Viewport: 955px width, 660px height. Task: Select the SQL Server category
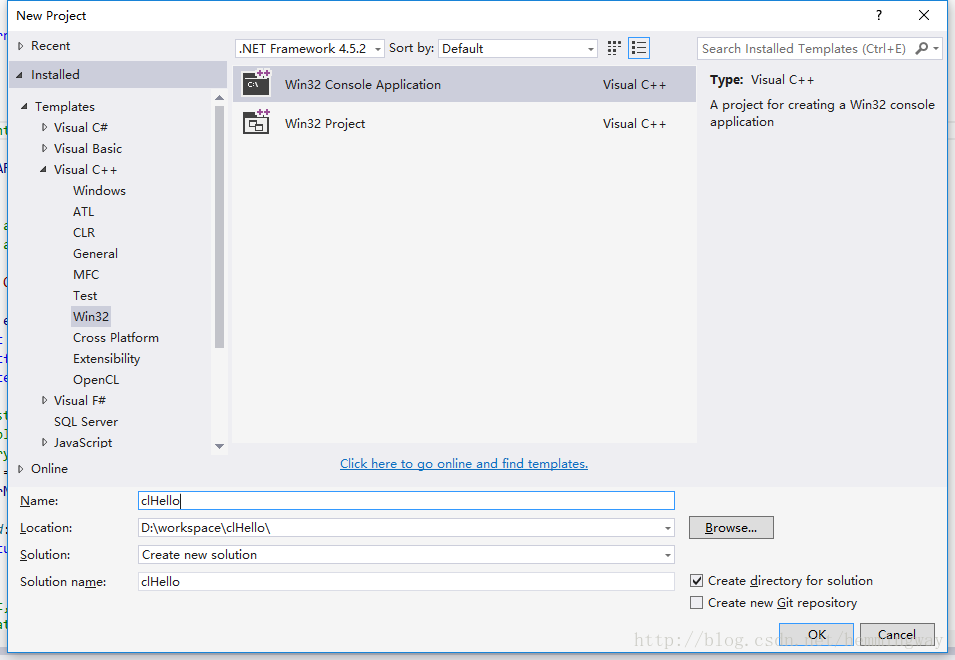(x=86, y=421)
